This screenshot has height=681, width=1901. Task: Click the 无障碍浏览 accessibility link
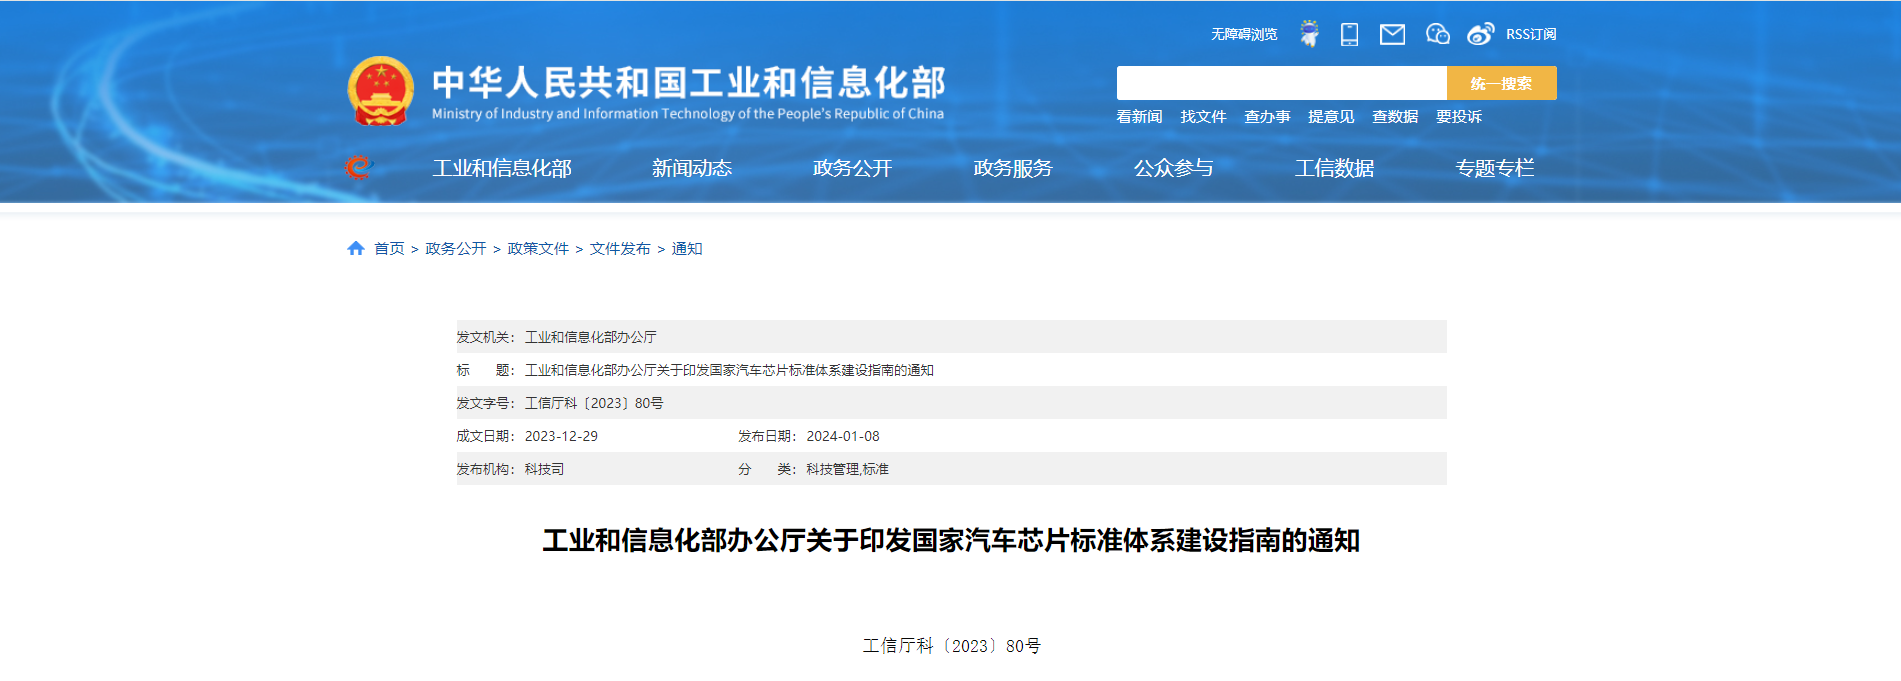click(1244, 34)
